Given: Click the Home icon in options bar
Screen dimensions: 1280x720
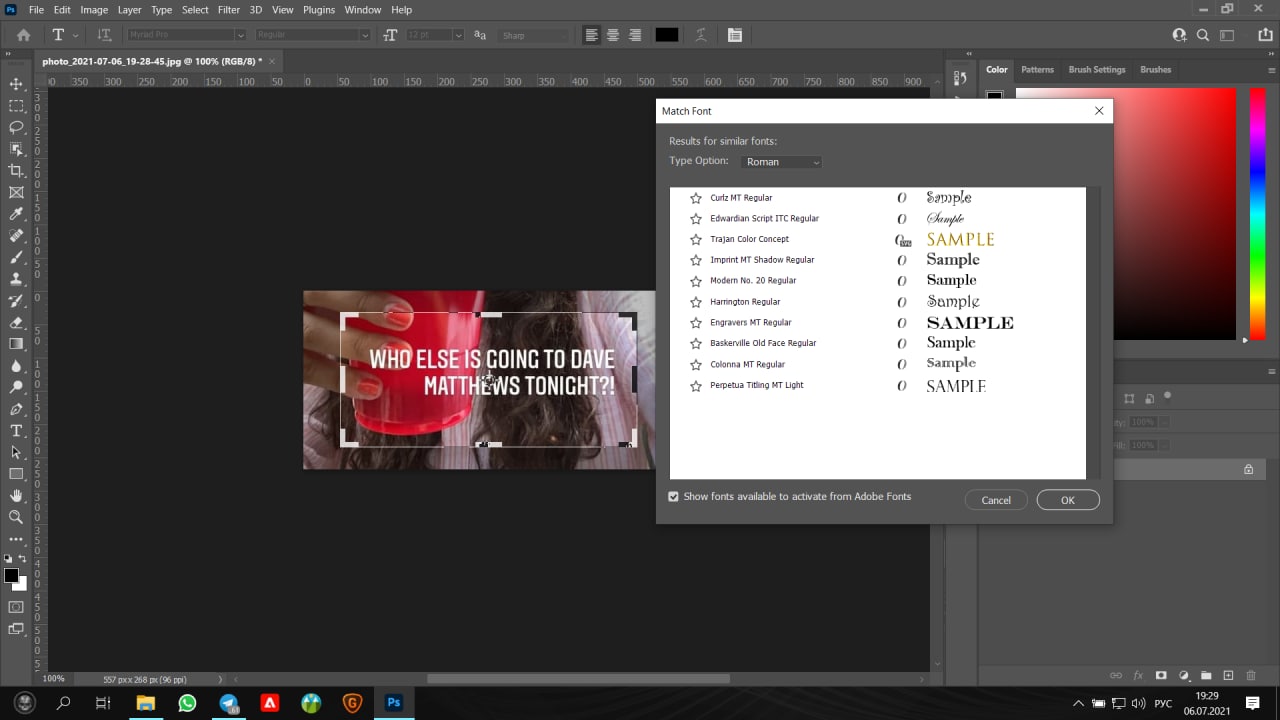Looking at the screenshot, I should pyautogui.click(x=23, y=35).
